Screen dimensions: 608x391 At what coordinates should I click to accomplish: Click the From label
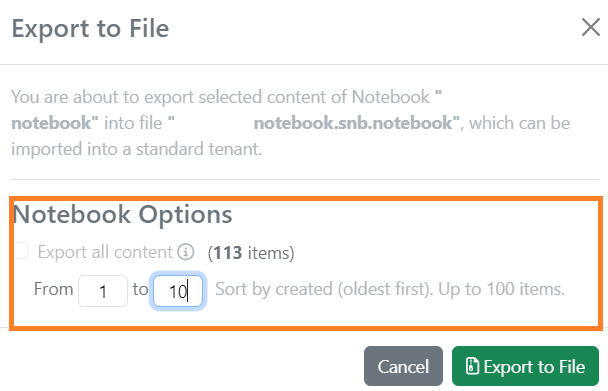tap(54, 289)
